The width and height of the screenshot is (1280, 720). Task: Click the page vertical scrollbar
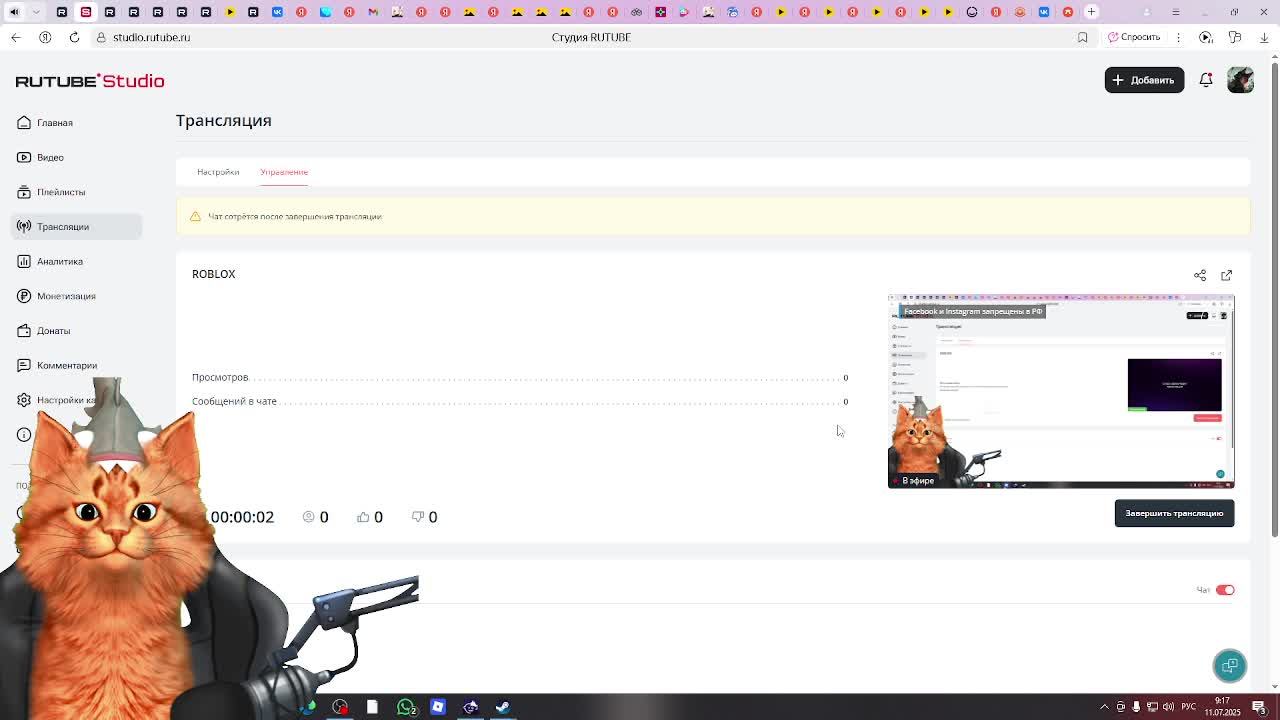point(1274,300)
